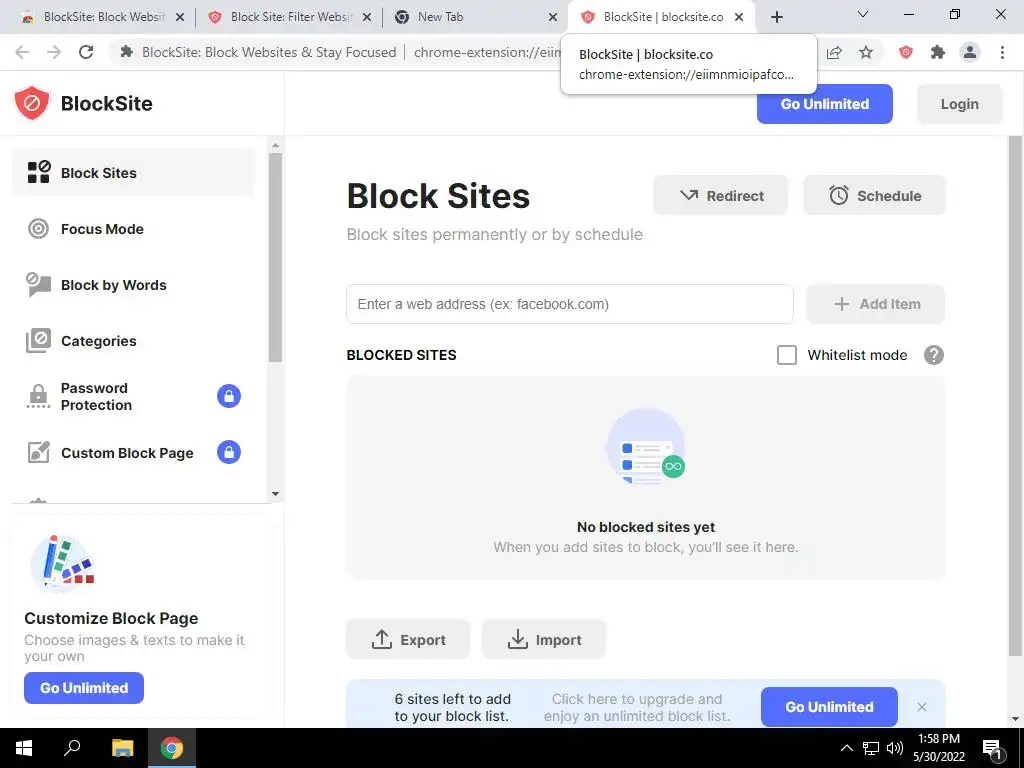1024x768 pixels.
Task: Click the main page vertical scrollbar
Action: tap(1015, 396)
